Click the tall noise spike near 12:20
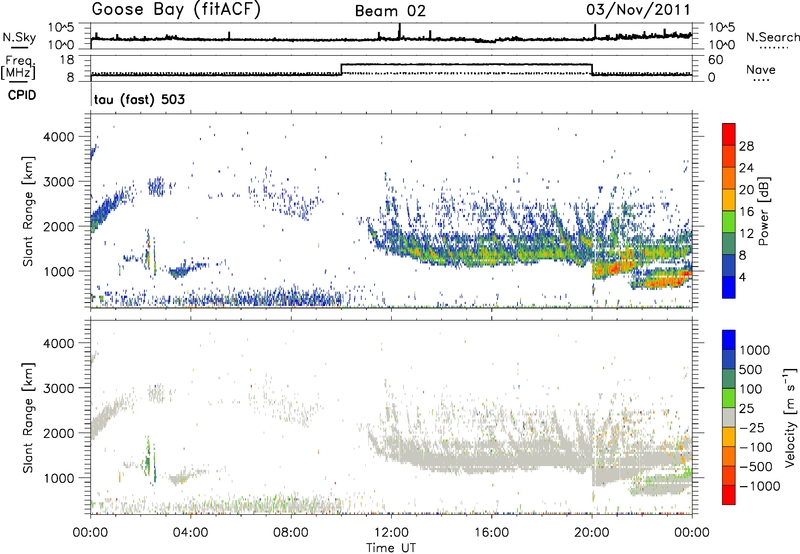Screen dimensions: 800x554 pyautogui.click(x=399, y=31)
